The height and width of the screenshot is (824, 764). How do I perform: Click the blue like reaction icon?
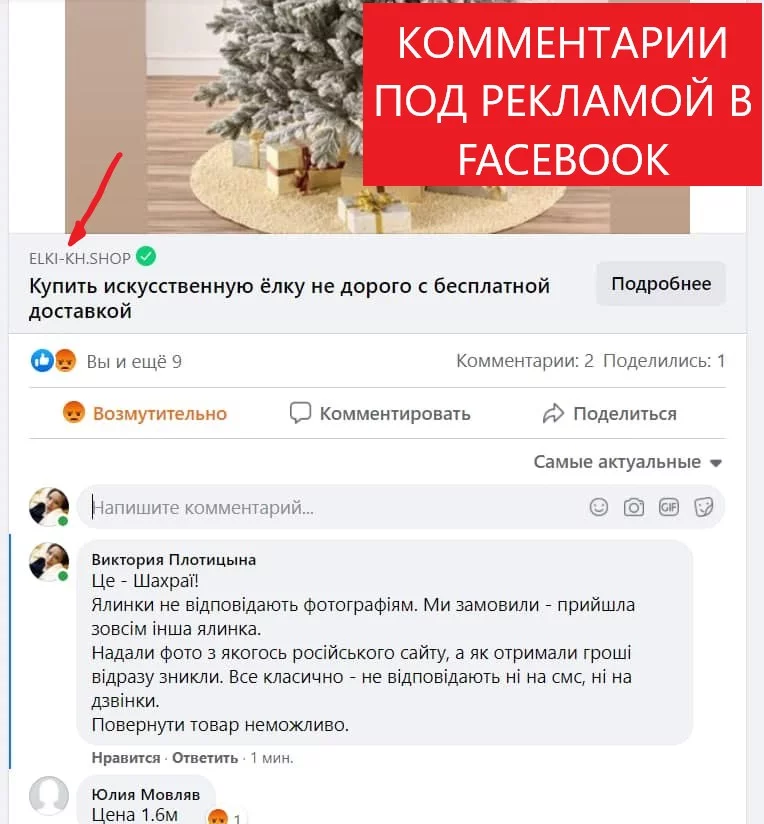click(42, 361)
